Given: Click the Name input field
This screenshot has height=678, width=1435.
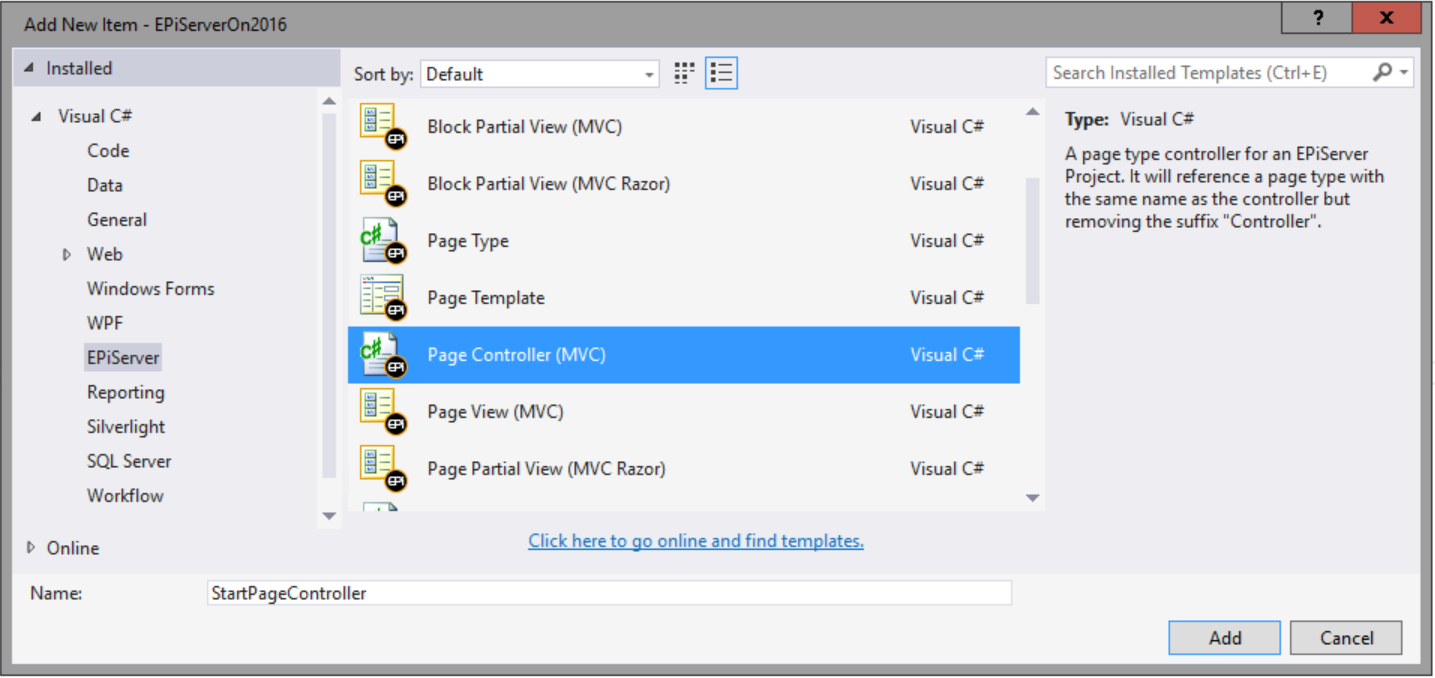Looking at the screenshot, I should (608, 593).
